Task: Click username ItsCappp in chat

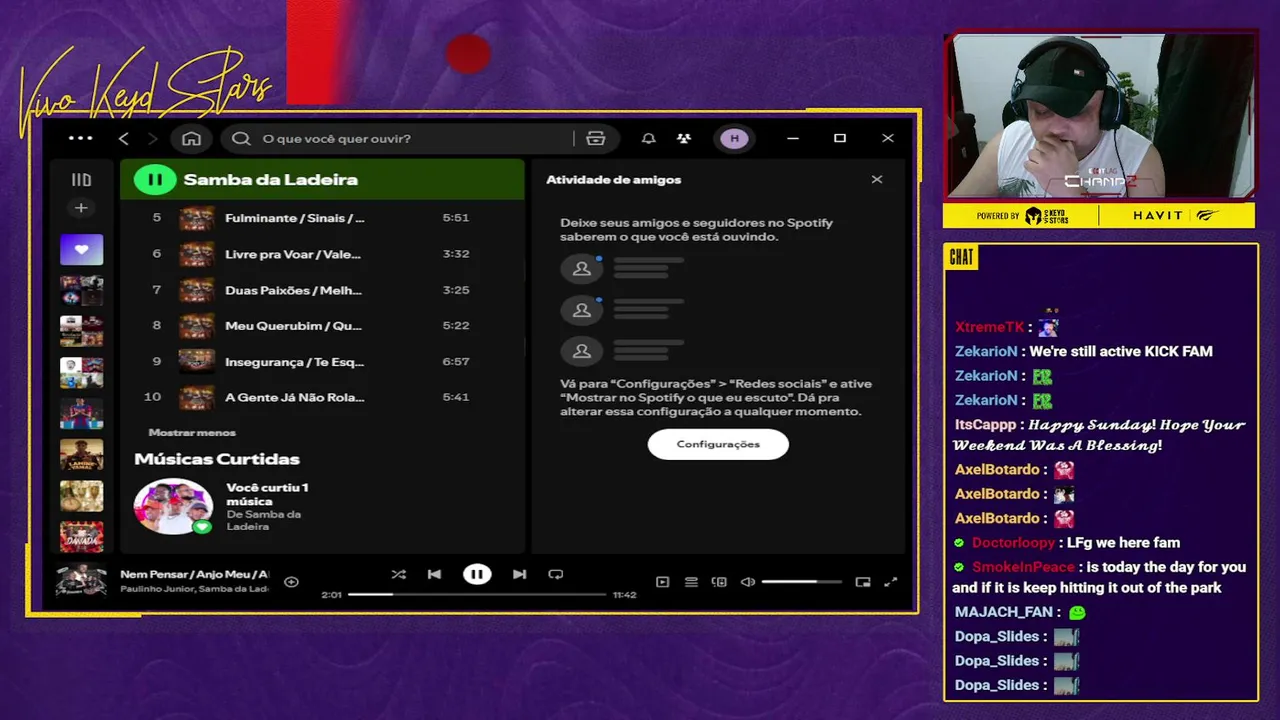Action: click(x=987, y=424)
